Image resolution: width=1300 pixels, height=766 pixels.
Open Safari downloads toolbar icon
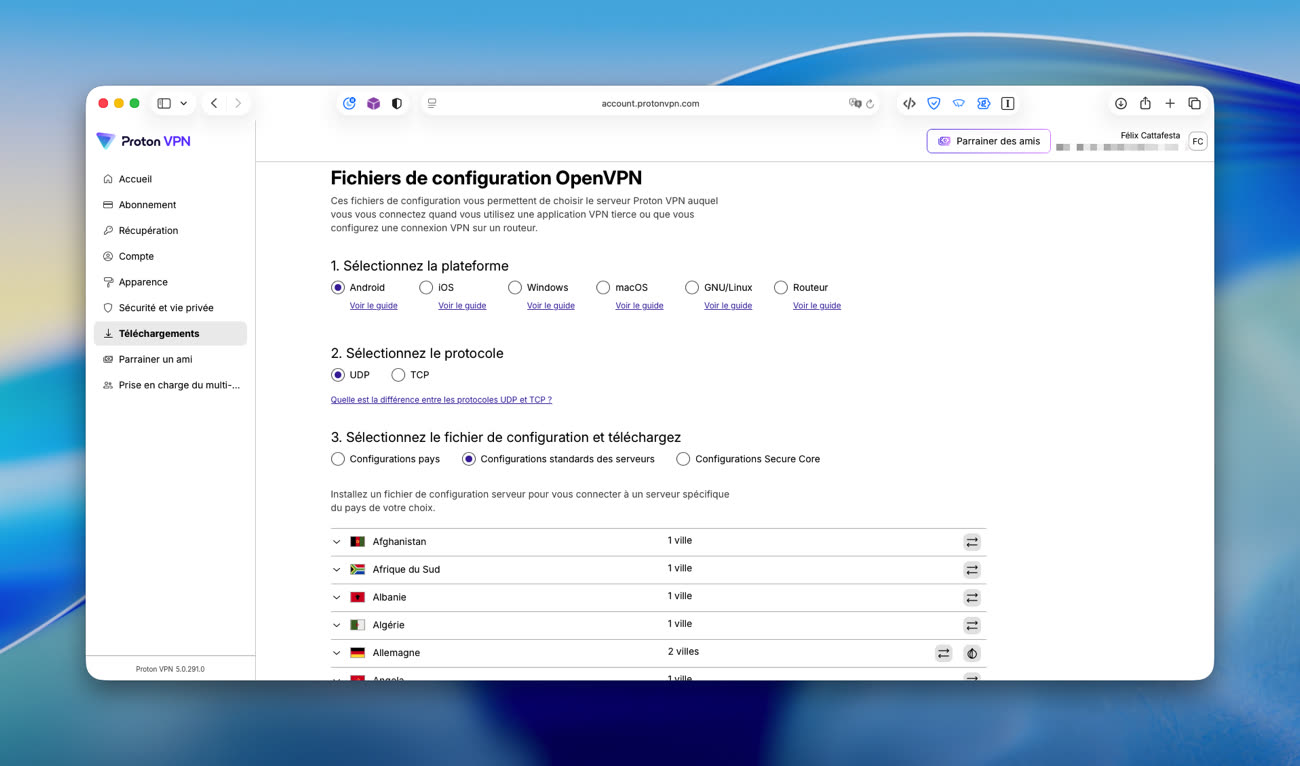point(1120,103)
